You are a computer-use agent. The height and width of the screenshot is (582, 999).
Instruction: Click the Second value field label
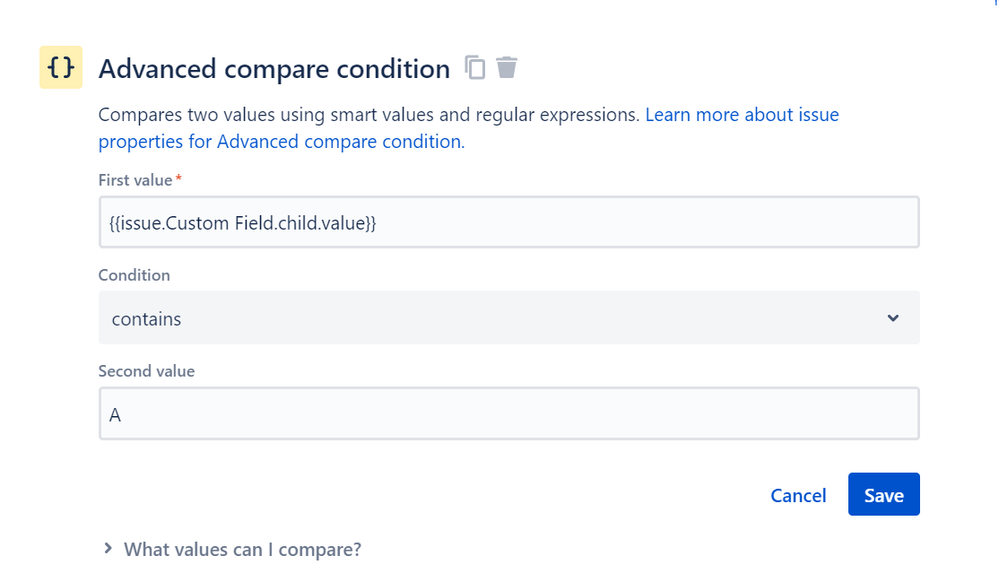pos(146,371)
